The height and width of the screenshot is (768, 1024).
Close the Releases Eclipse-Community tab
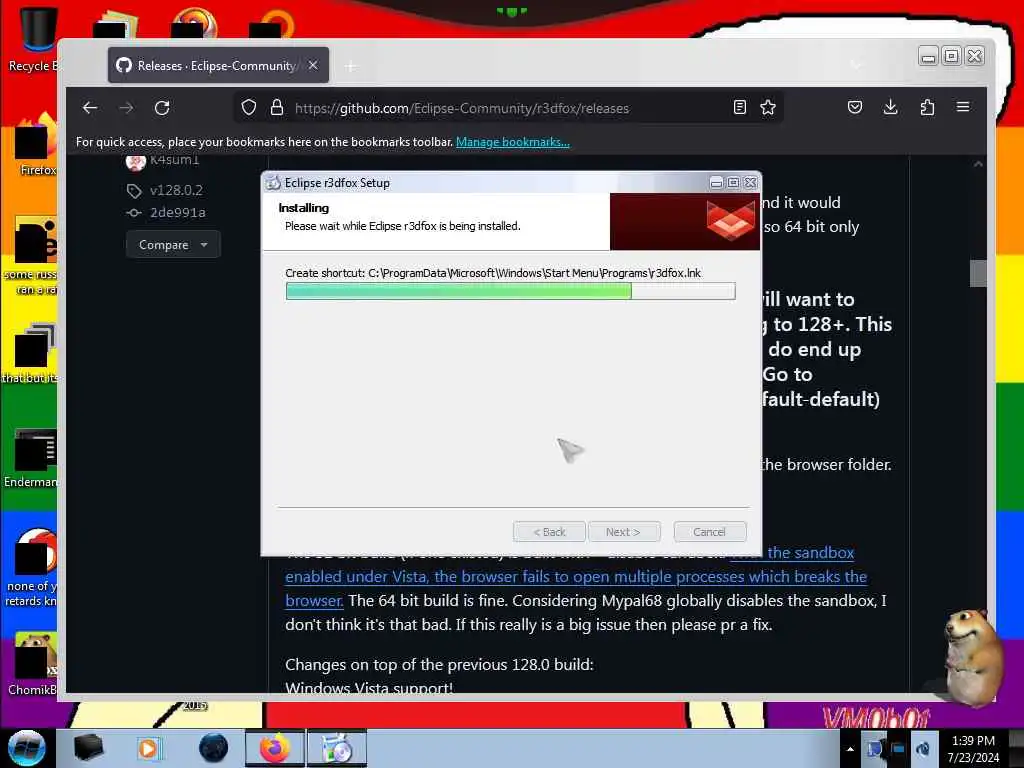(313, 65)
